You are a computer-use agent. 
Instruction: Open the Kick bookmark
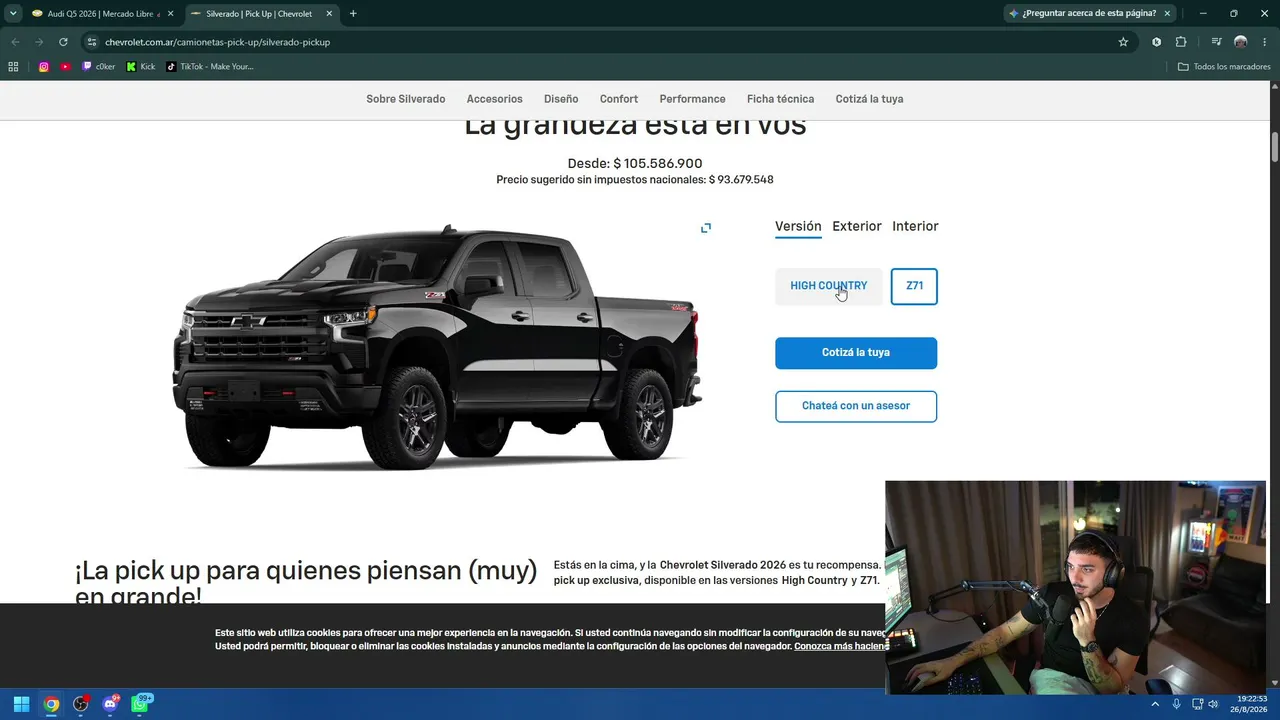click(x=141, y=67)
